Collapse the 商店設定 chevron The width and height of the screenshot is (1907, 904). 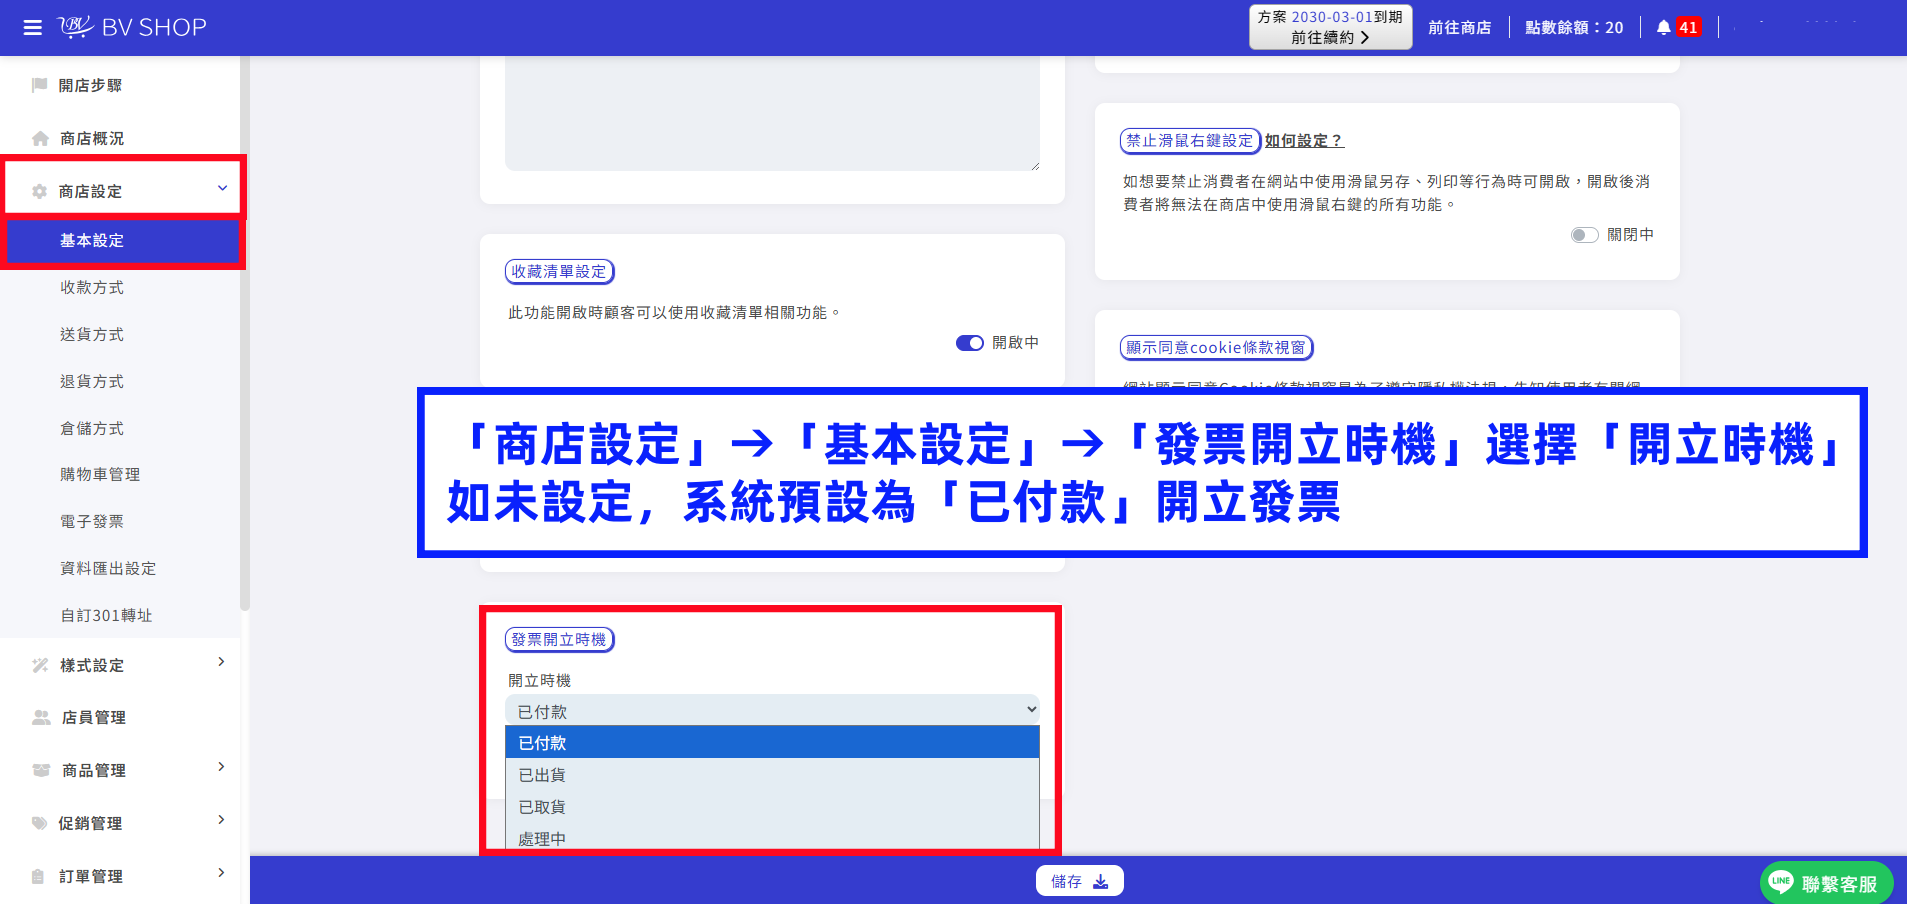[x=222, y=188]
